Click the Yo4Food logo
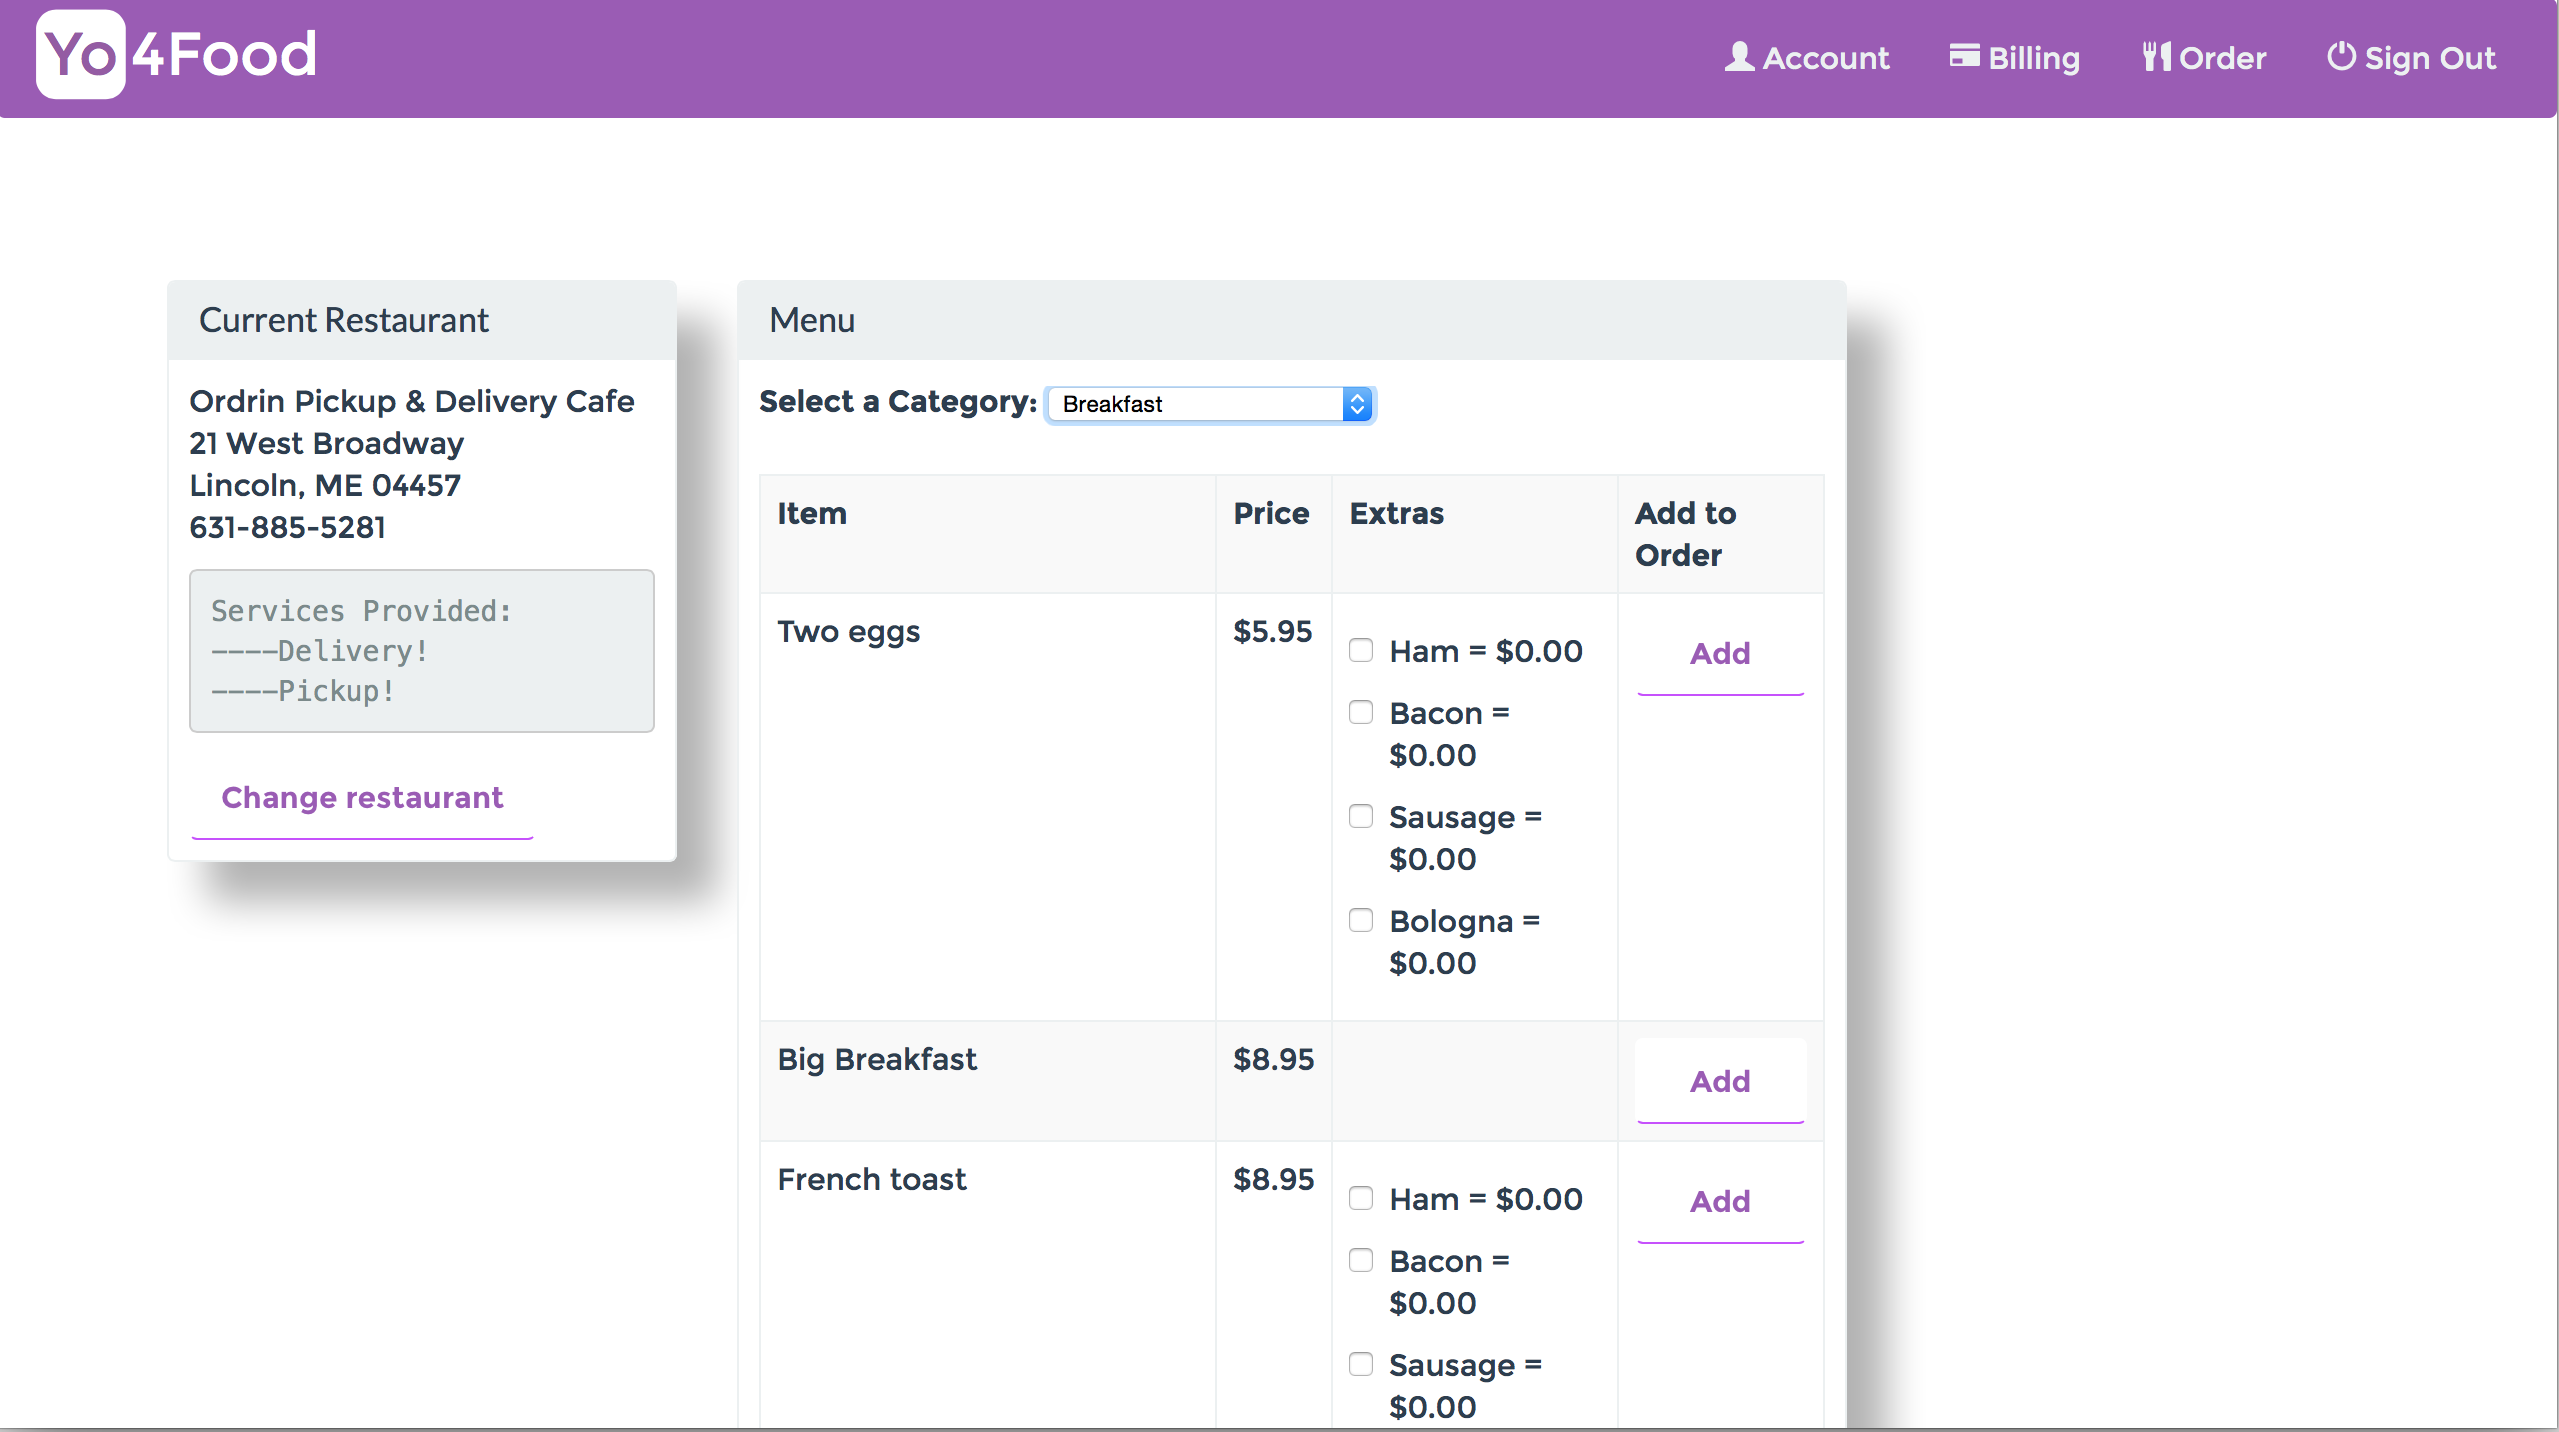 [177, 55]
